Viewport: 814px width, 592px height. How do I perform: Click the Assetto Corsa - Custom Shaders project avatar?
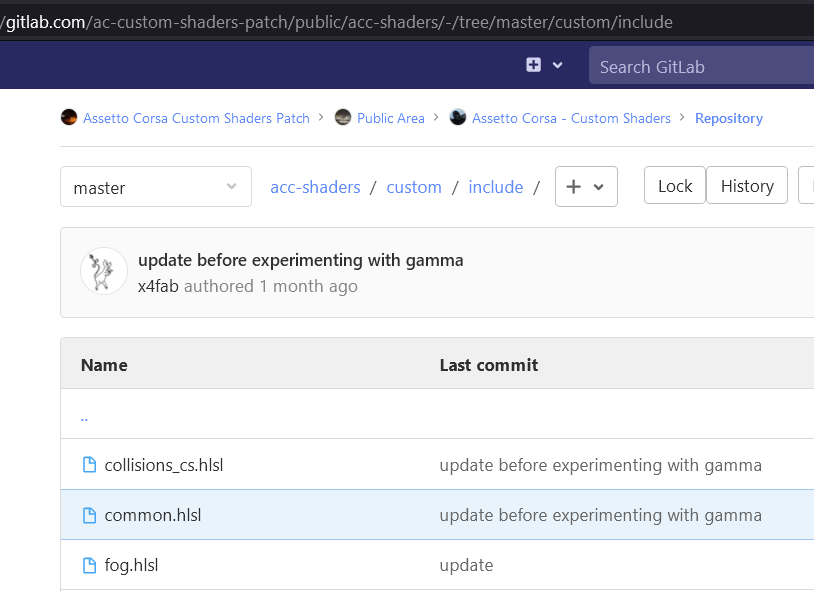[x=458, y=117]
